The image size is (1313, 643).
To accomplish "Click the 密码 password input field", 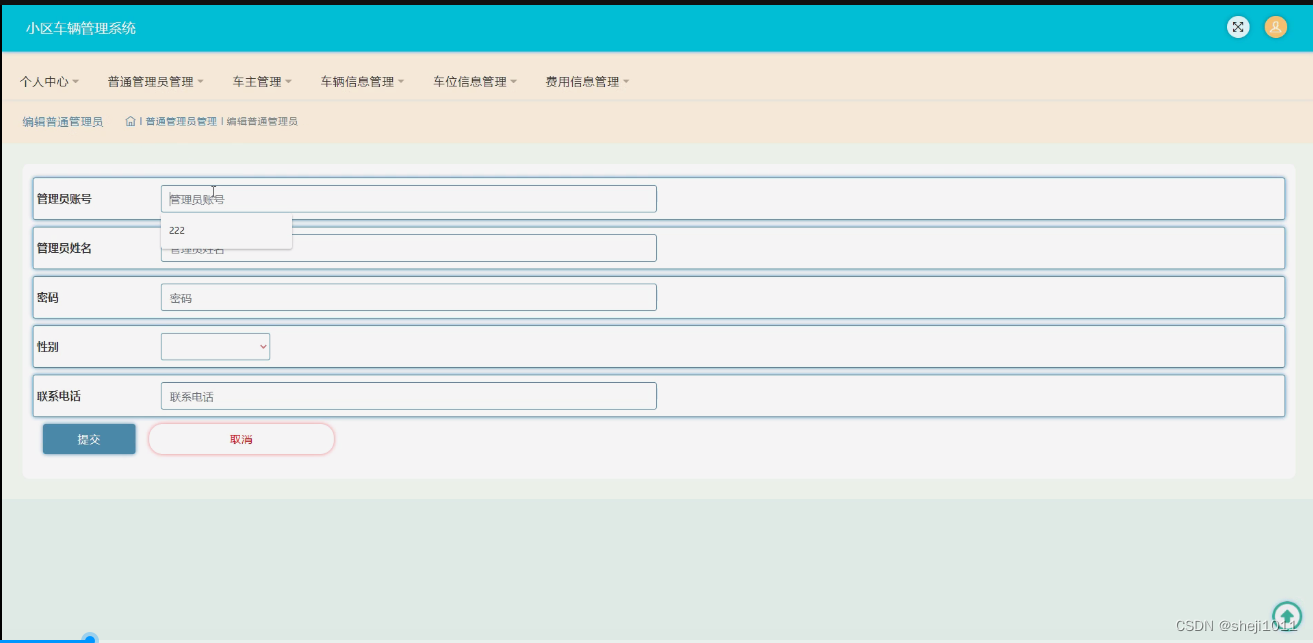I will click(x=408, y=297).
